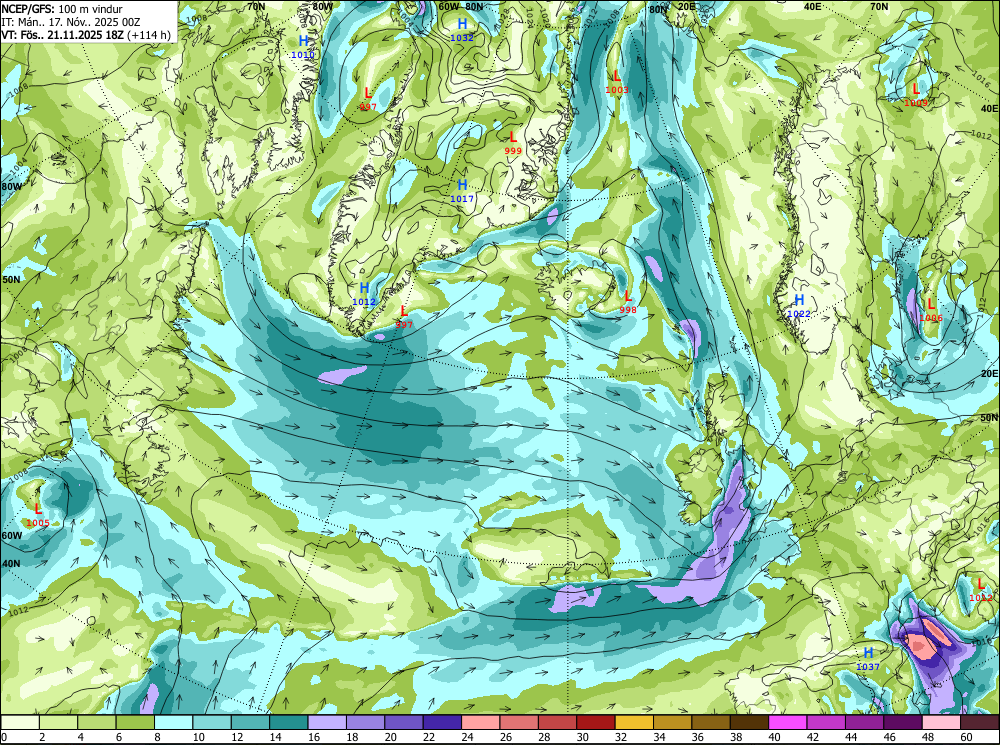Click the high pressure marker H 1037

coord(868,659)
